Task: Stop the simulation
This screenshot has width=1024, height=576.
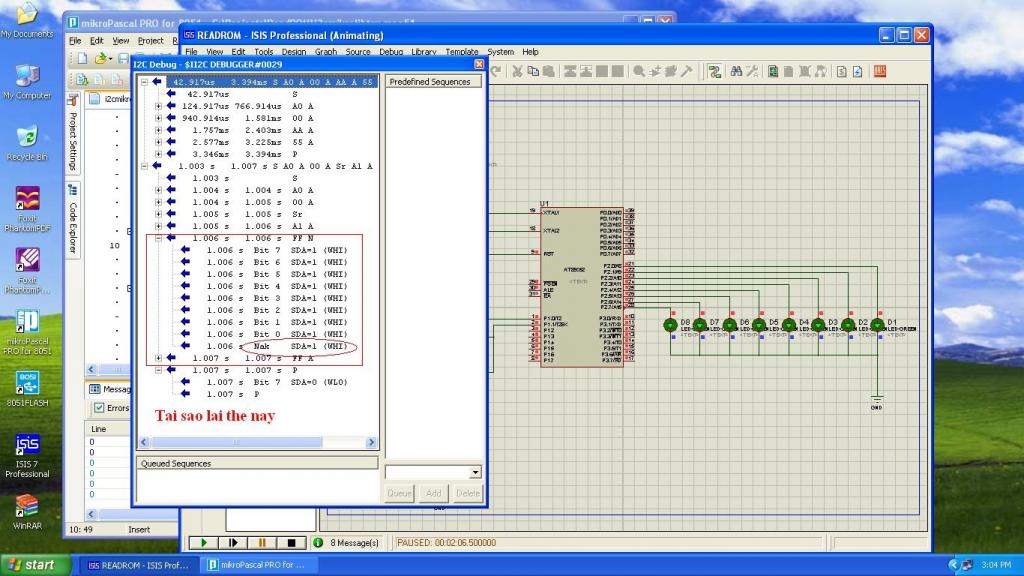Action: click(291, 543)
